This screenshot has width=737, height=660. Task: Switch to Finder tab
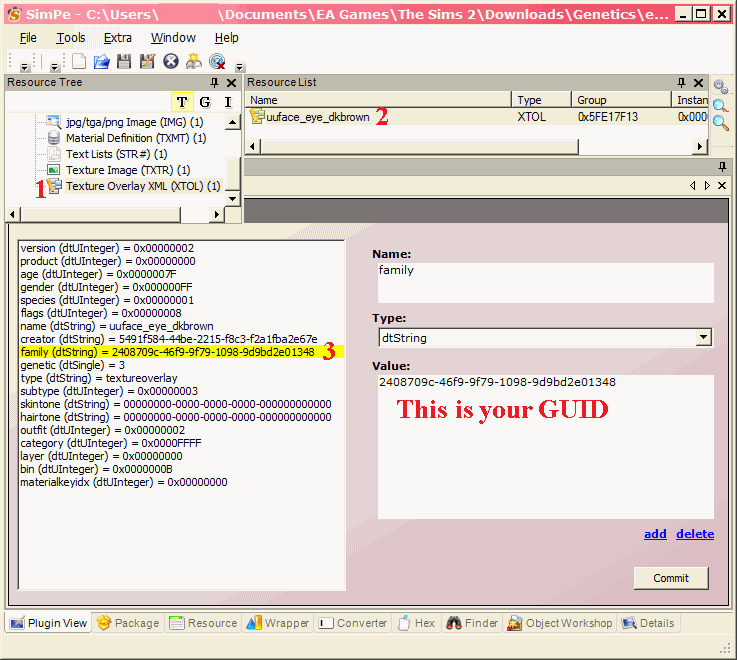[x=472, y=623]
